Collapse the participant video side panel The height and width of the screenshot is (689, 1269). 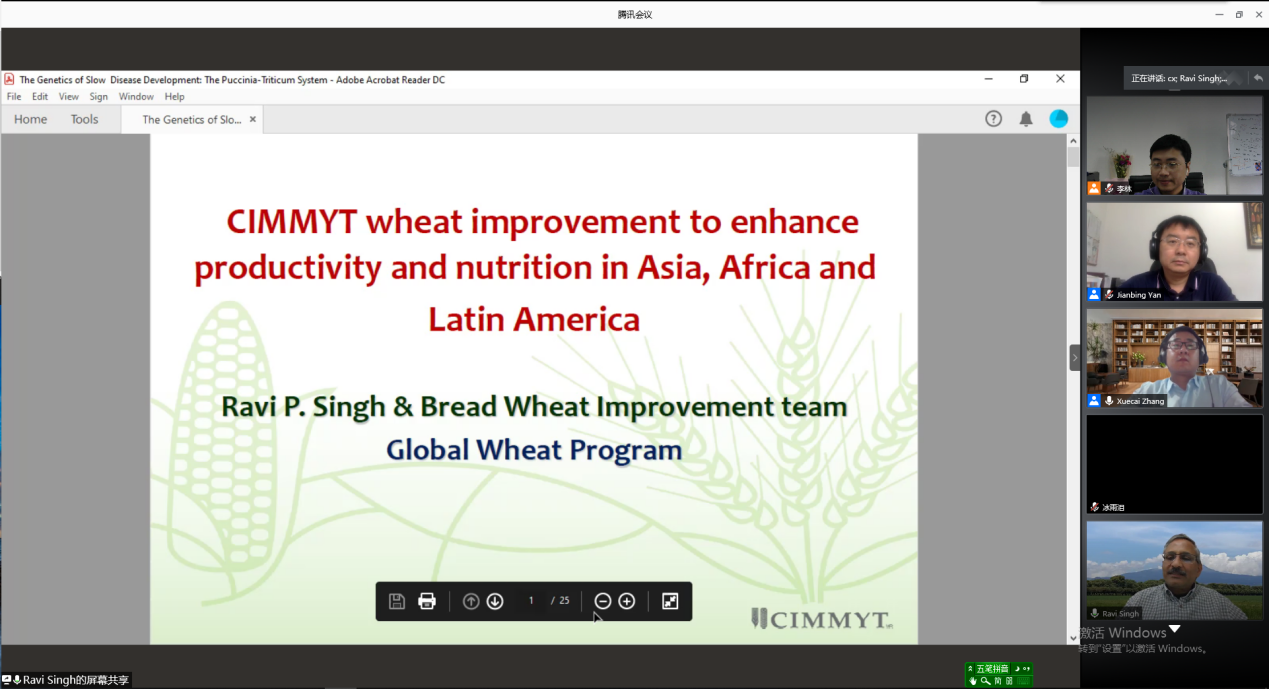[x=1075, y=357]
